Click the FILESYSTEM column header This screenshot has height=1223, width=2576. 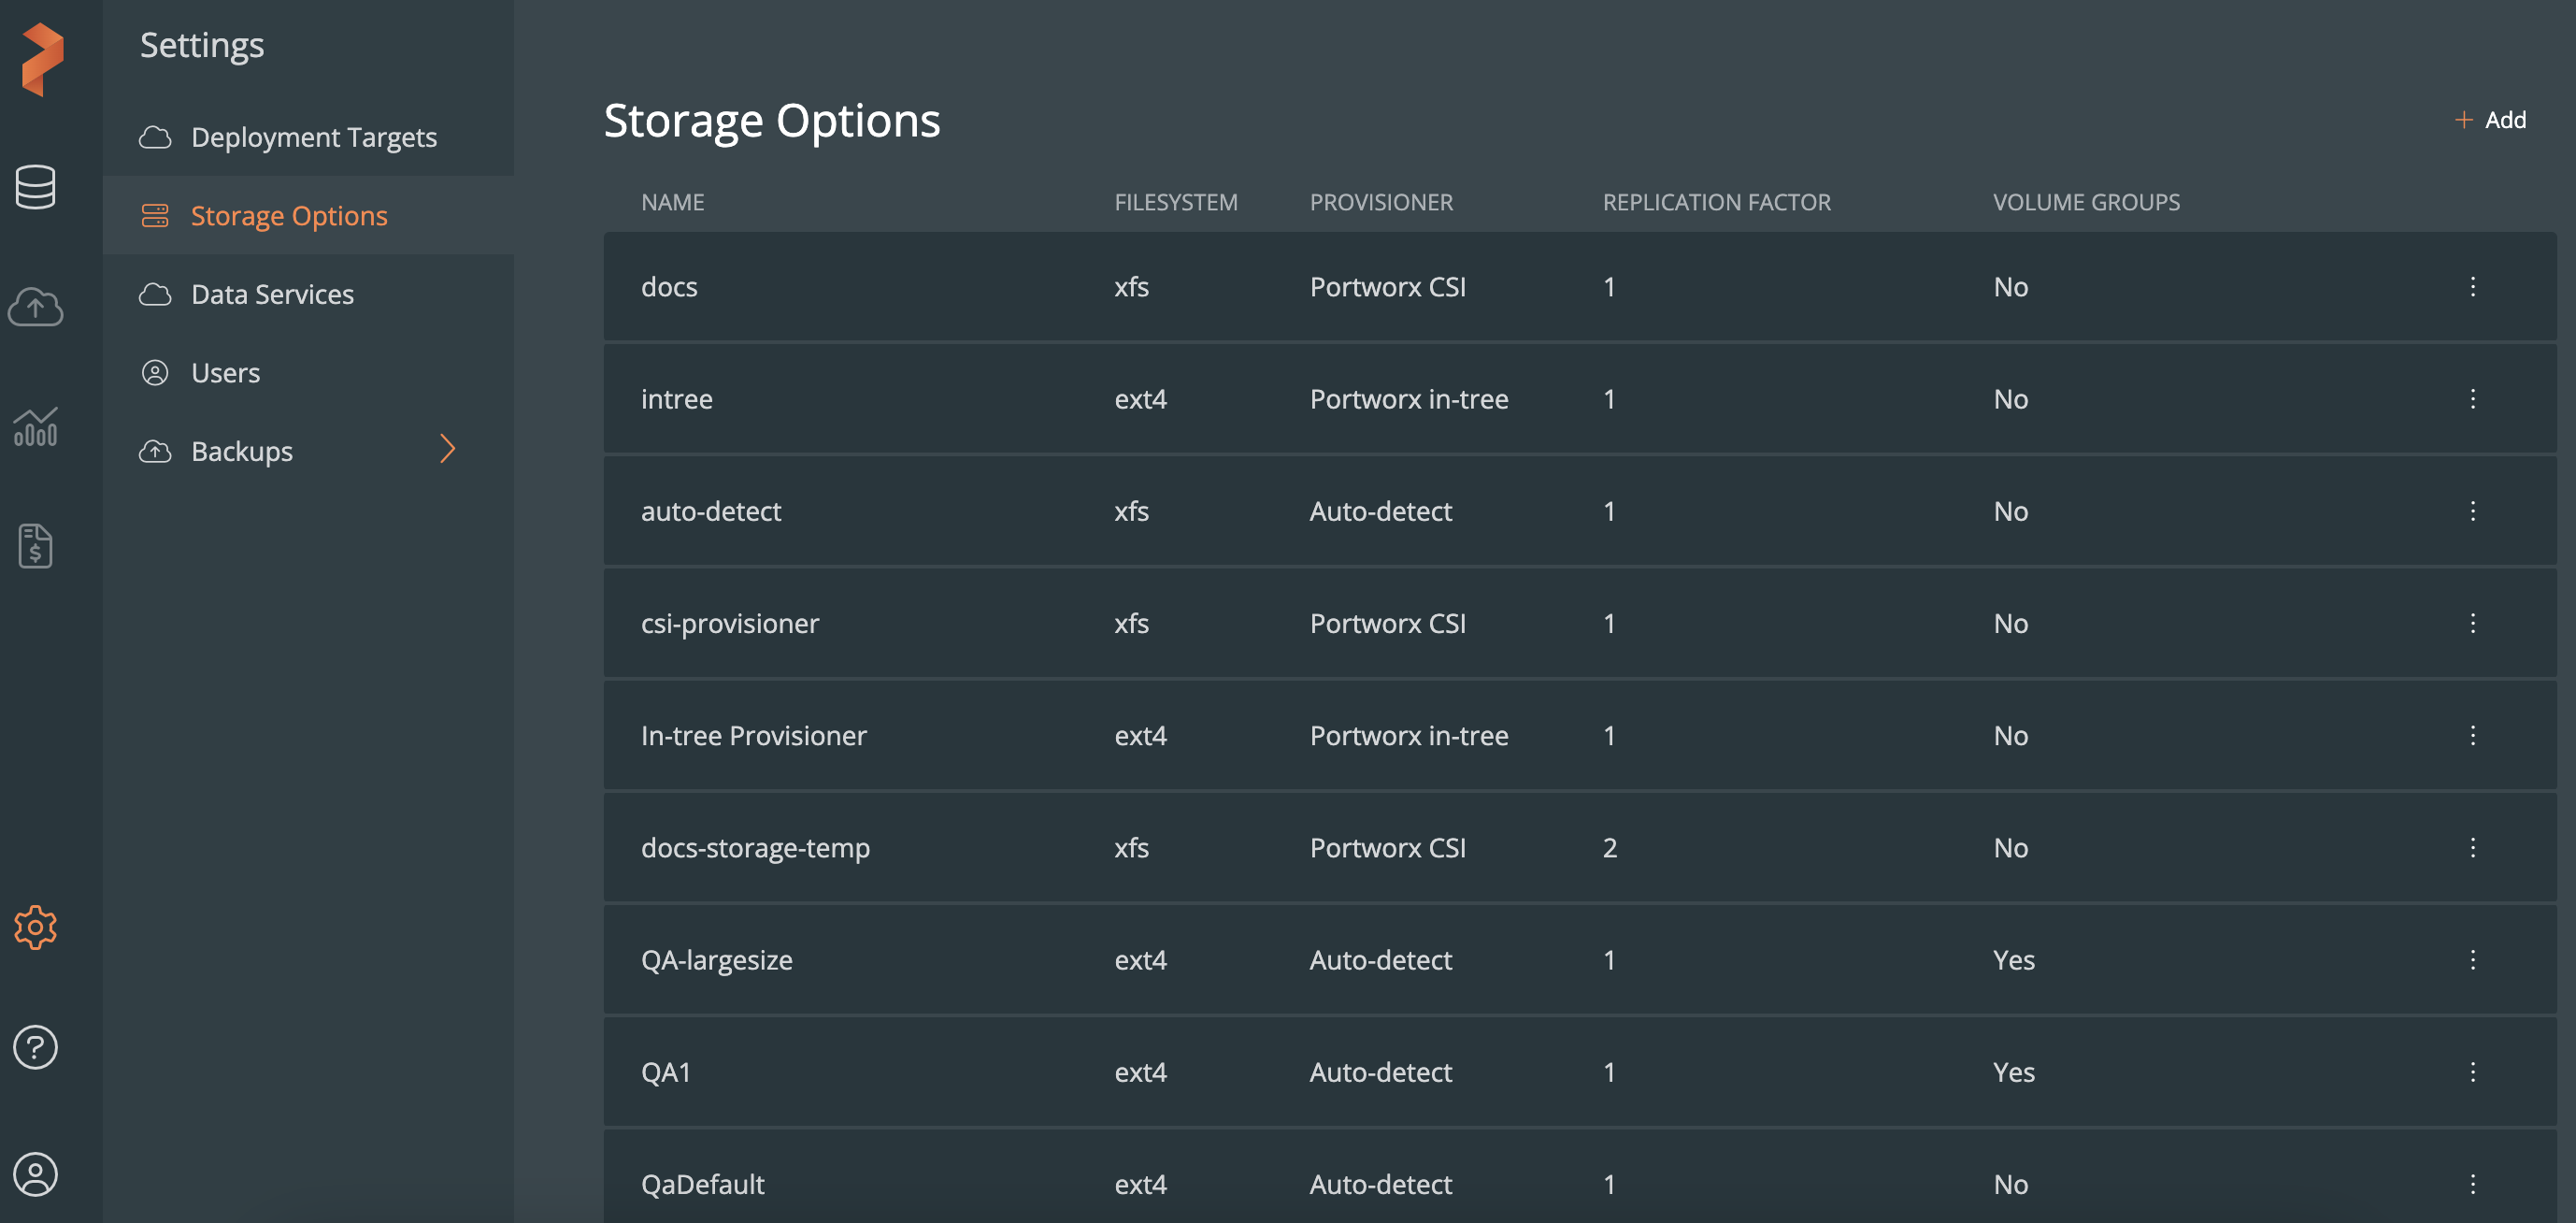(x=1176, y=202)
